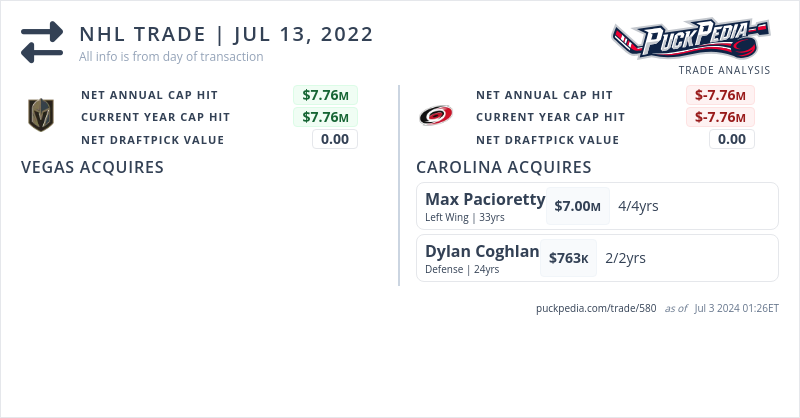Click Pacioretty's $7.00M cap hit badge
Screen dimensions: 800x418
(578, 206)
